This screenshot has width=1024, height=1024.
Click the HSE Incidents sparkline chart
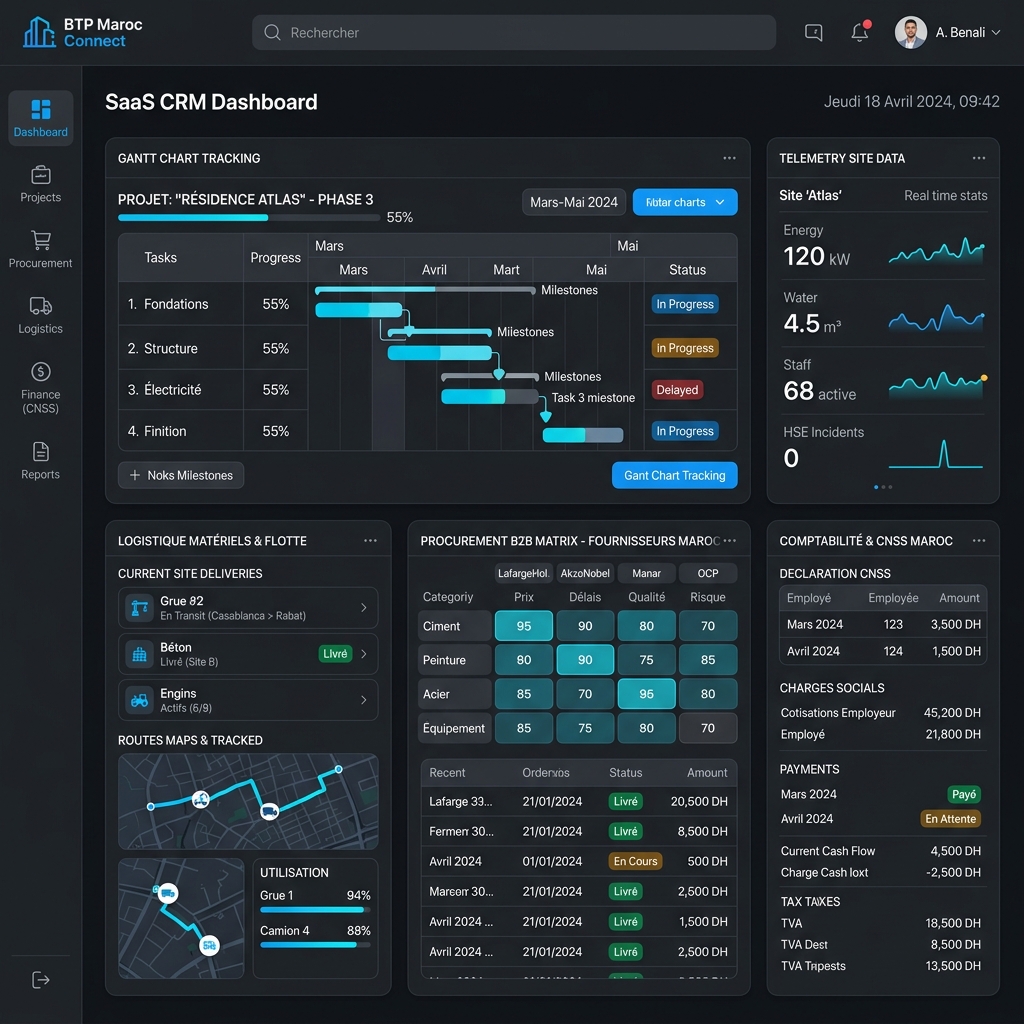click(x=936, y=455)
